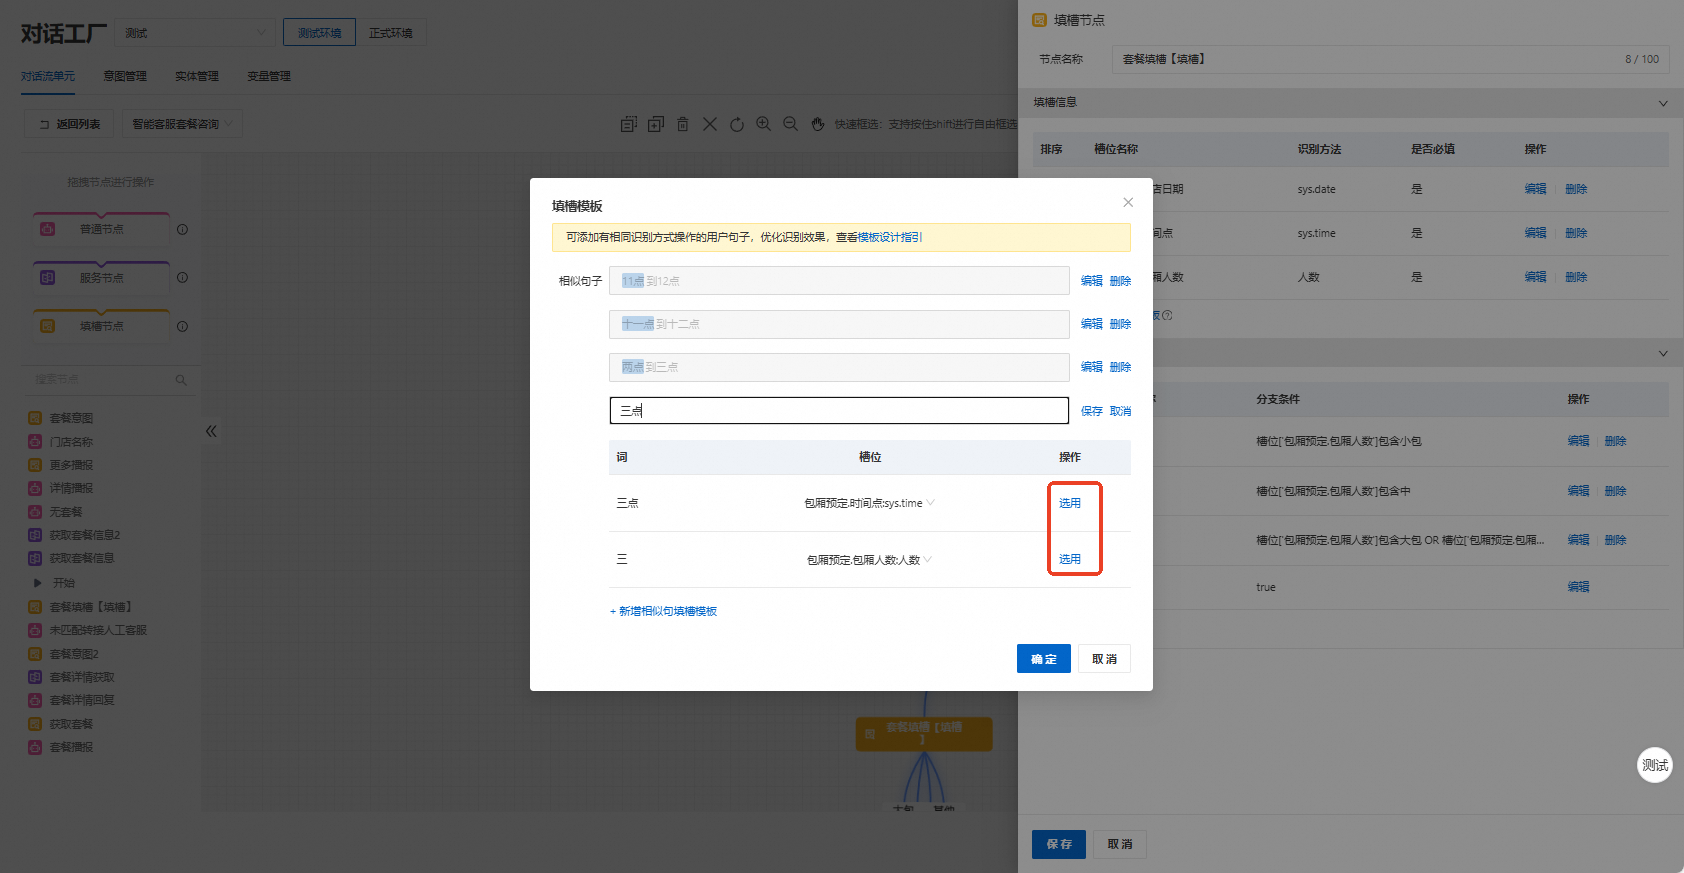Image resolution: width=1684 pixels, height=873 pixels.
Task: Click the zoom out magnifier icon
Action: (x=791, y=124)
